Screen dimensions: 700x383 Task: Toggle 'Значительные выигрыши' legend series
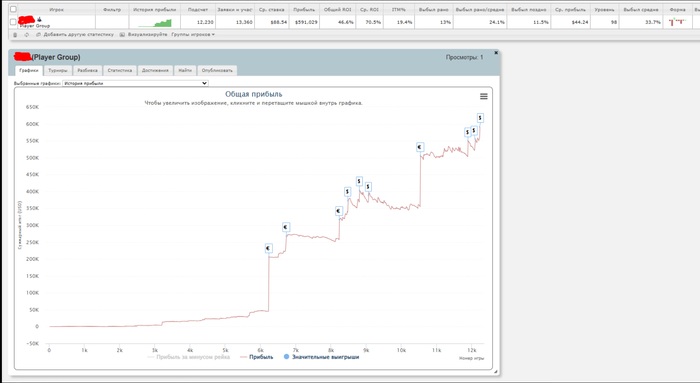click(321, 357)
